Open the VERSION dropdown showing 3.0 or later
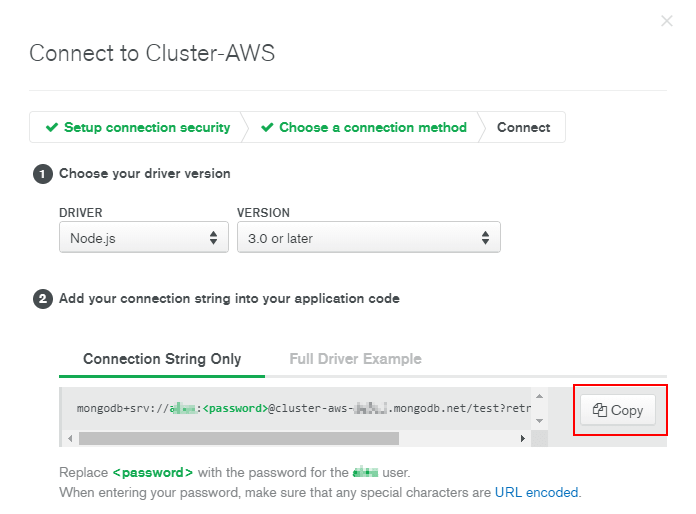696x514 pixels. 368,238
